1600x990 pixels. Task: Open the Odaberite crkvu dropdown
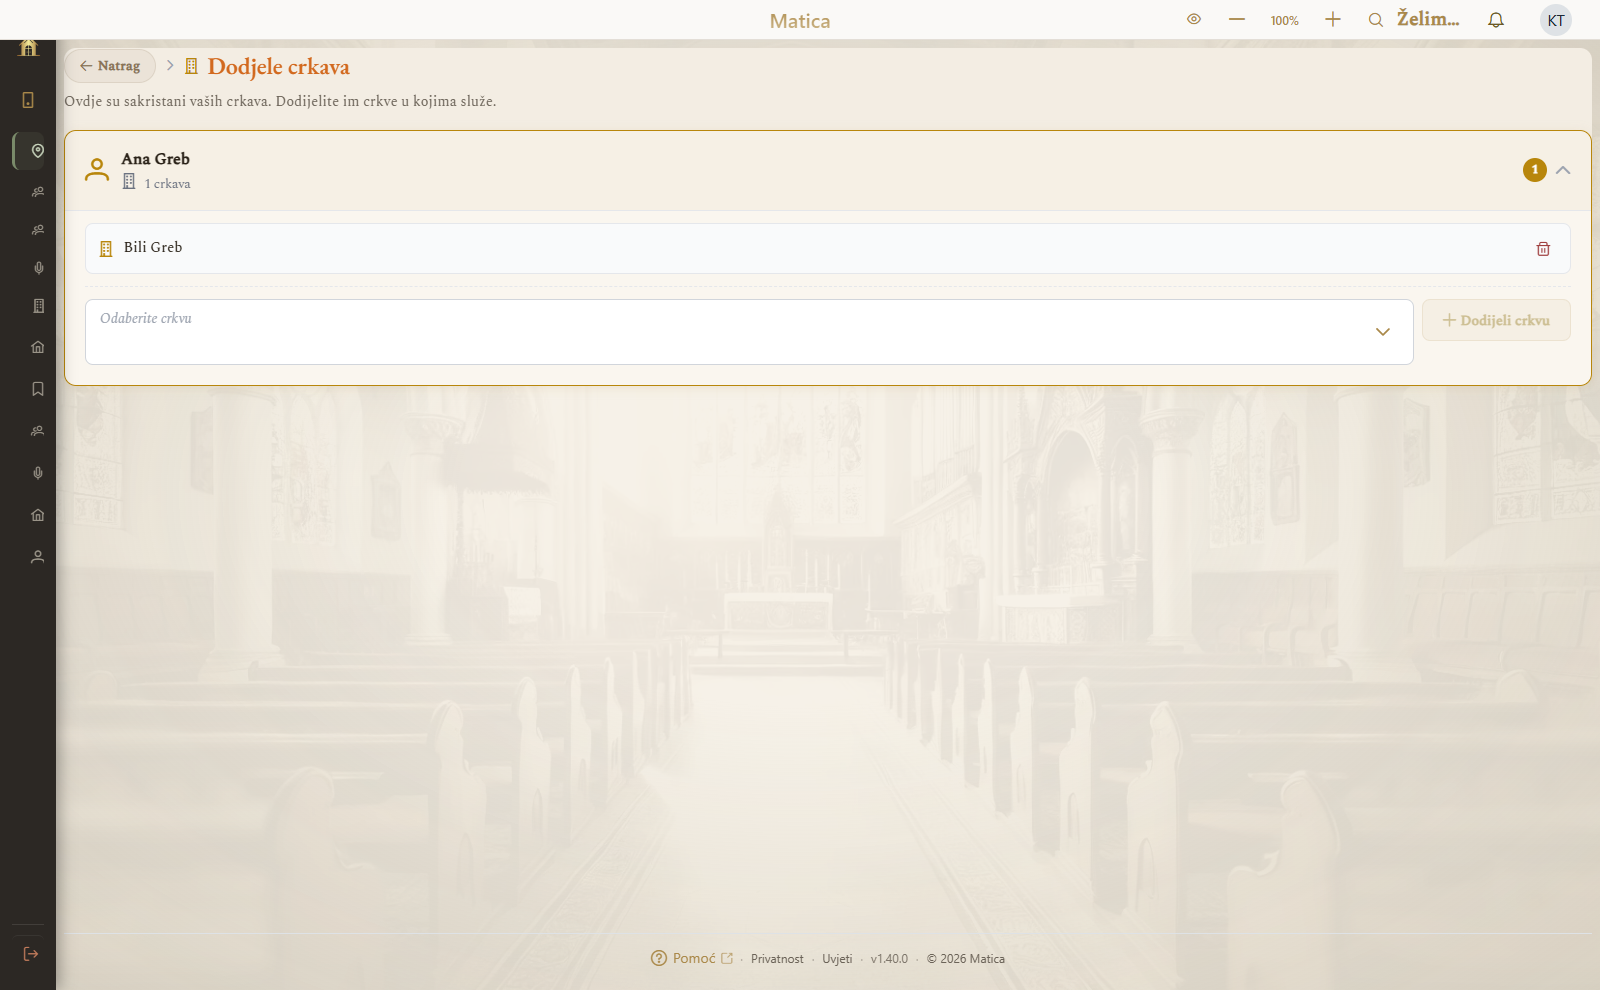[x=749, y=332]
